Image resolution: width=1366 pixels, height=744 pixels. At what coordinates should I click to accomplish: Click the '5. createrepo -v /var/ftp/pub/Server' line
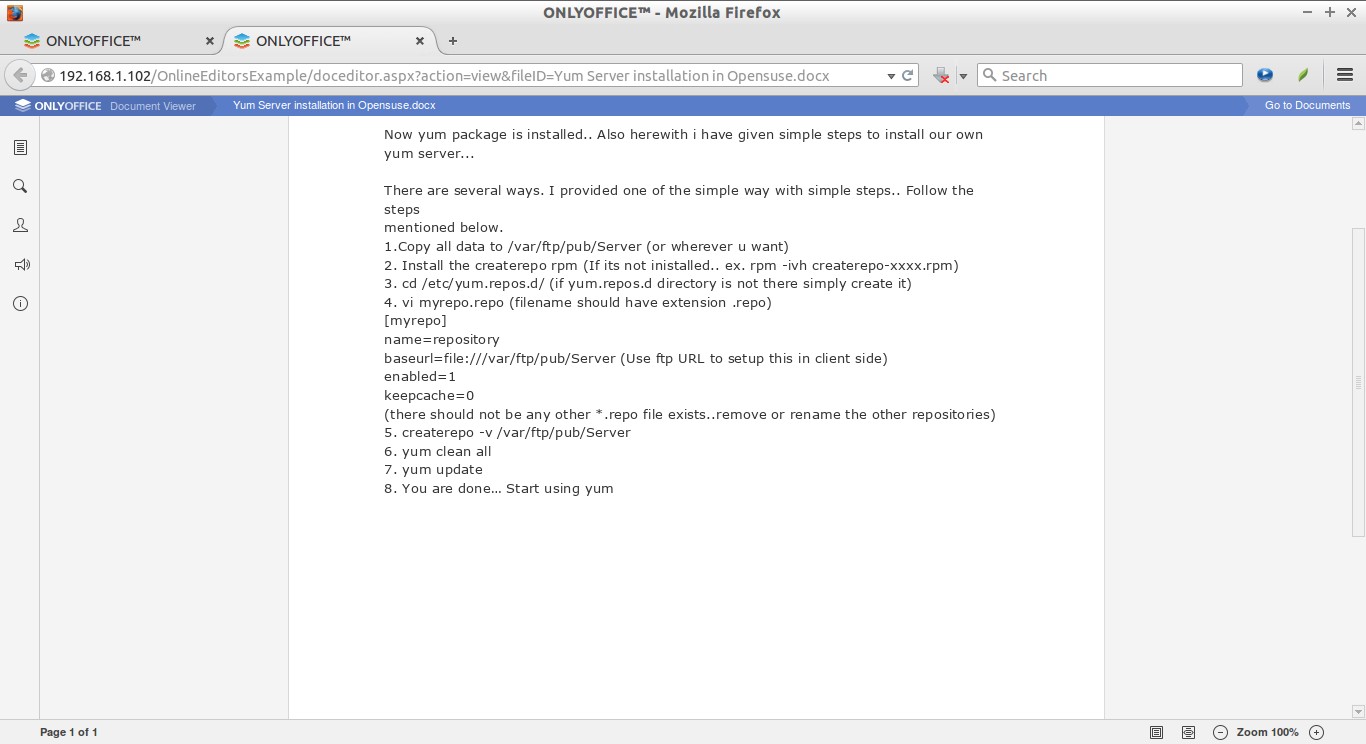pos(507,432)
